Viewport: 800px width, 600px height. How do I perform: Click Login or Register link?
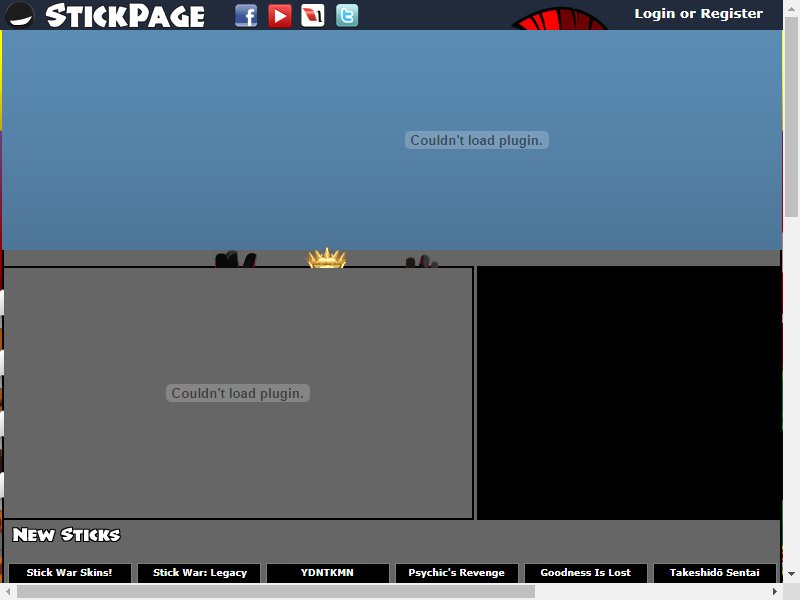(x=698, y=13)
